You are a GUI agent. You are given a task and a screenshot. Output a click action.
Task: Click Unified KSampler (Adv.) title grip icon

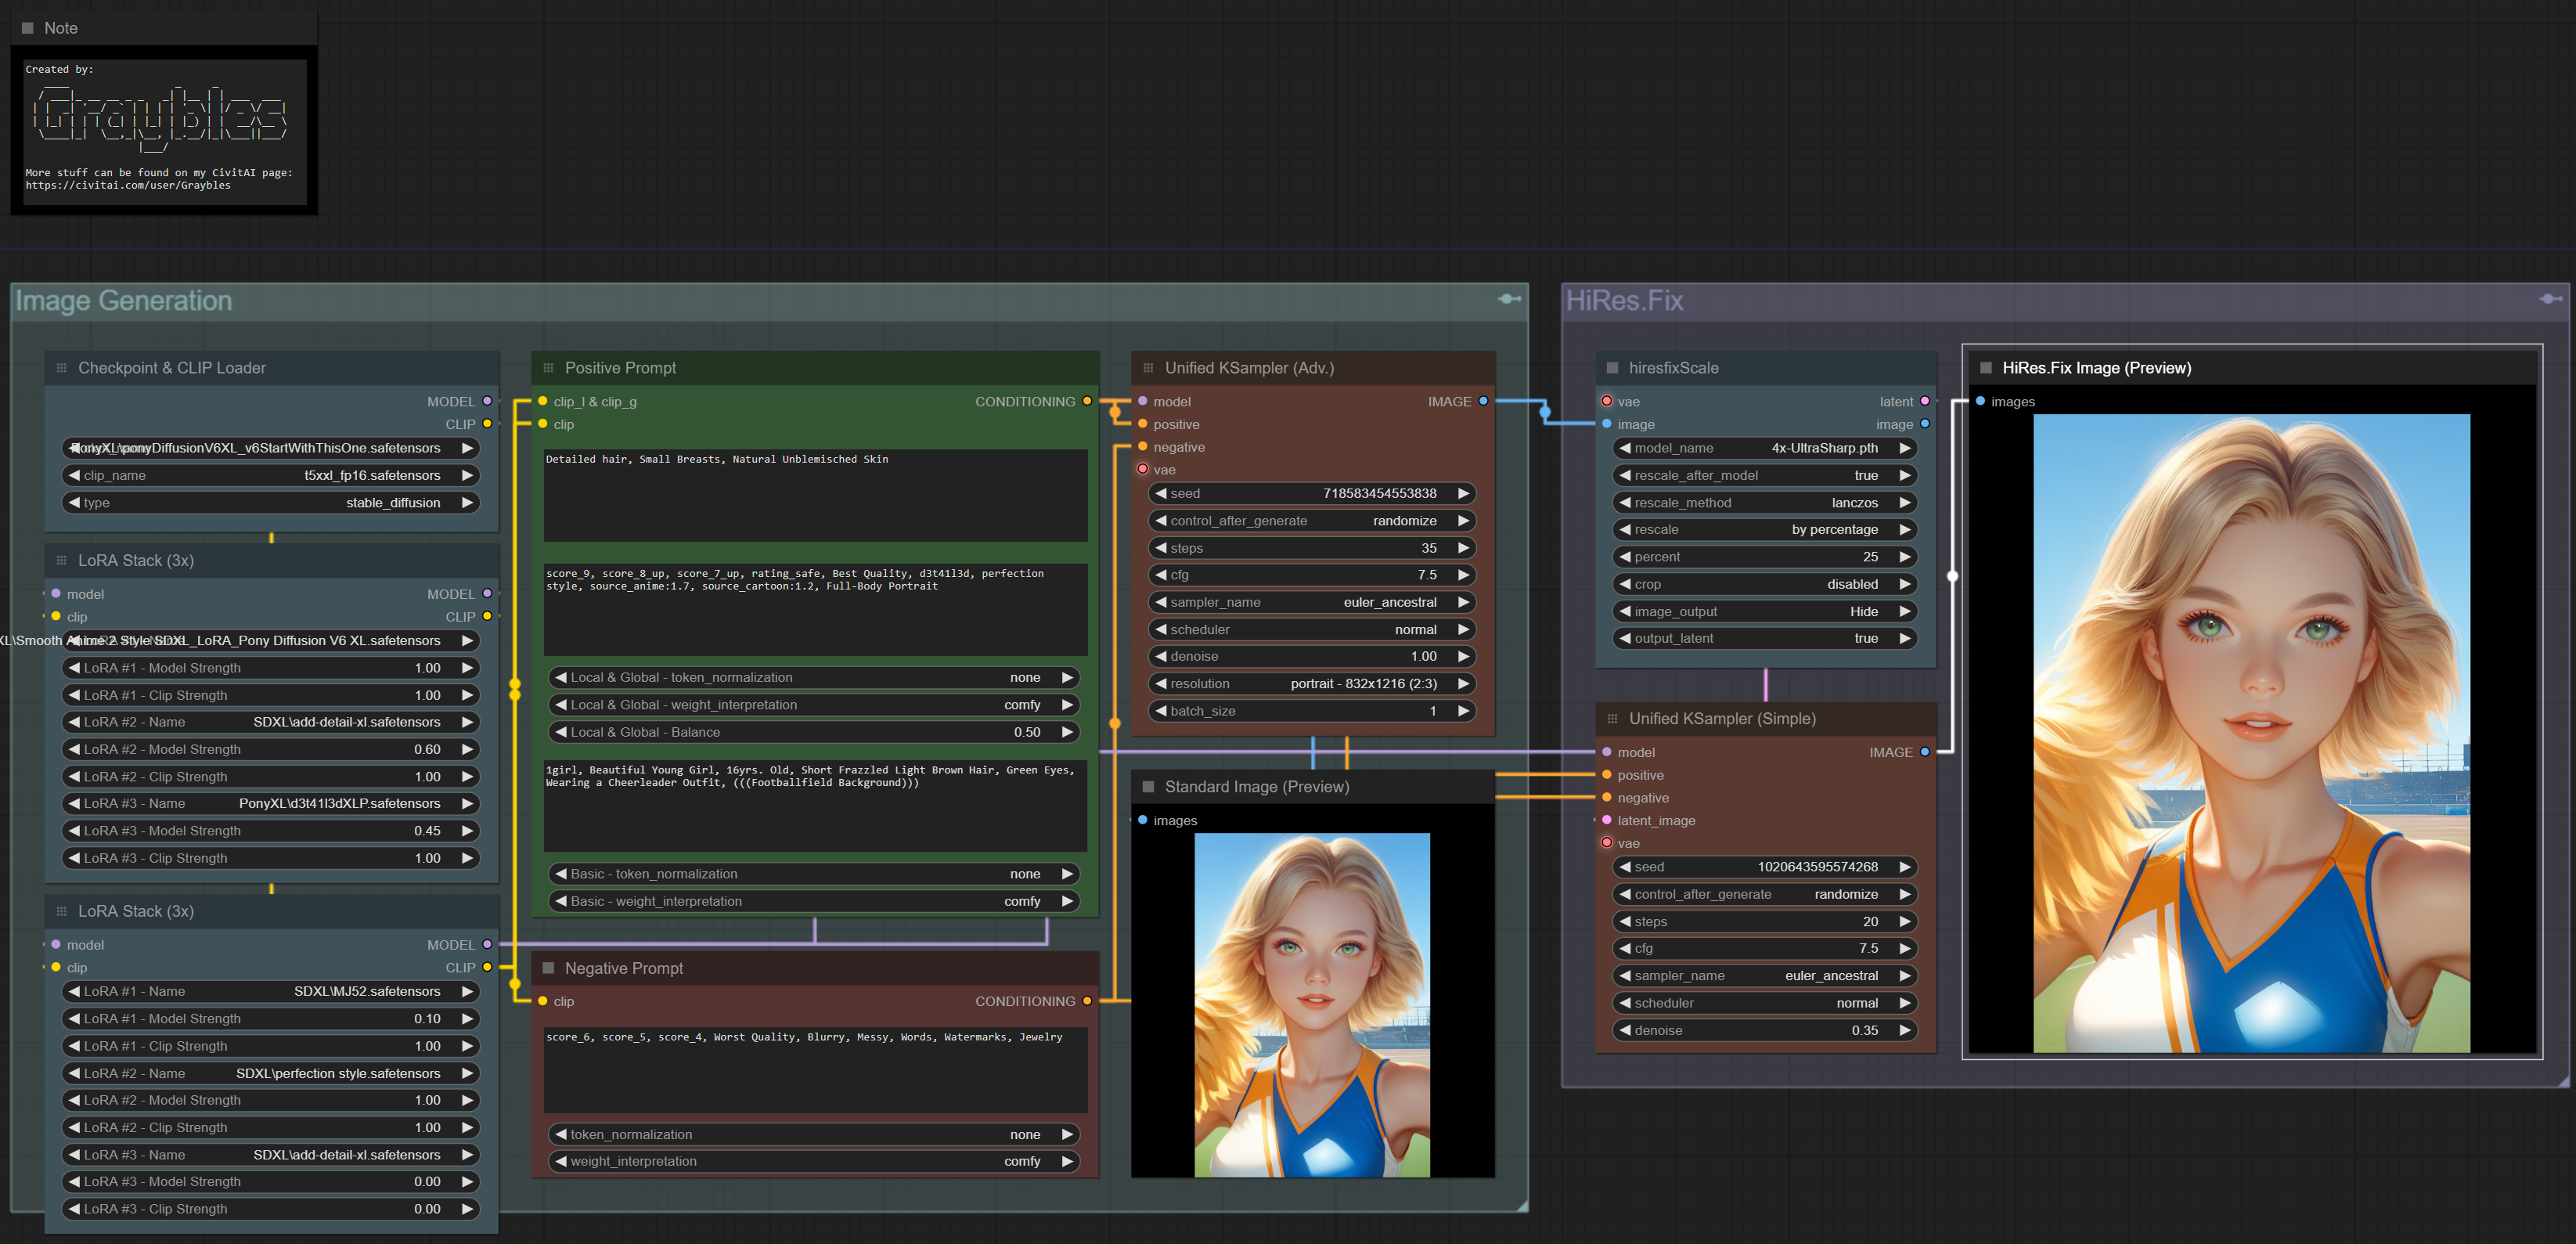(x=1148, y=368)
